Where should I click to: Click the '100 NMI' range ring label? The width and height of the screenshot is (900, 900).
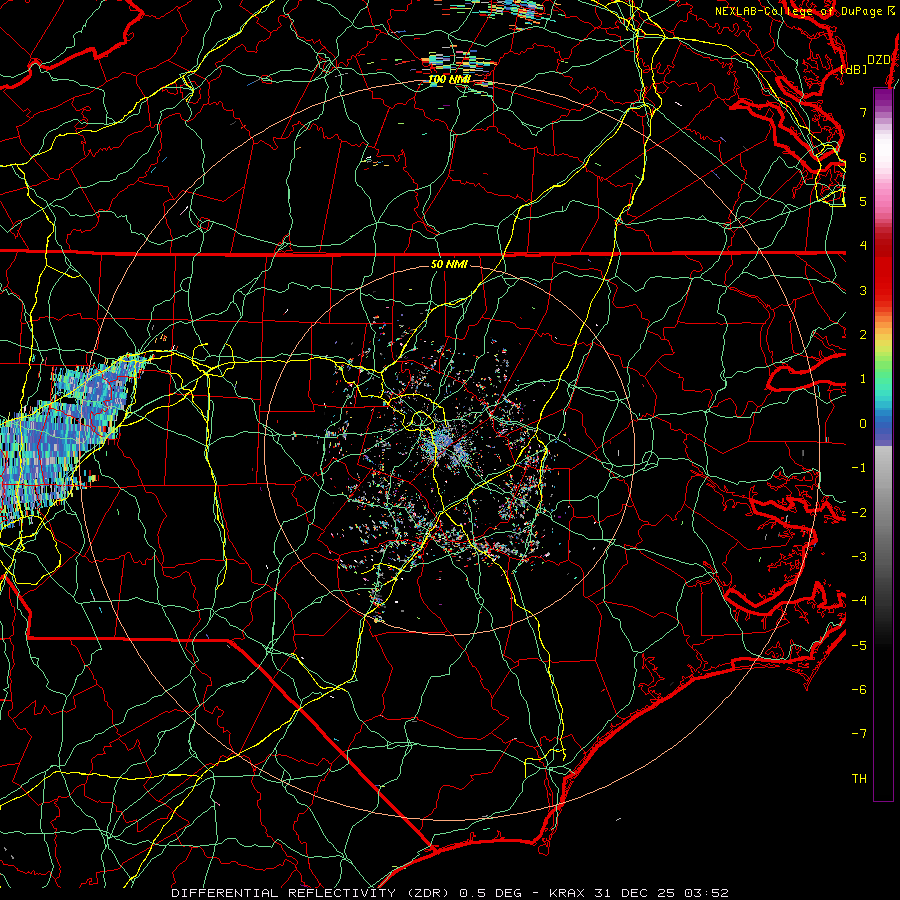coord(449,80)
